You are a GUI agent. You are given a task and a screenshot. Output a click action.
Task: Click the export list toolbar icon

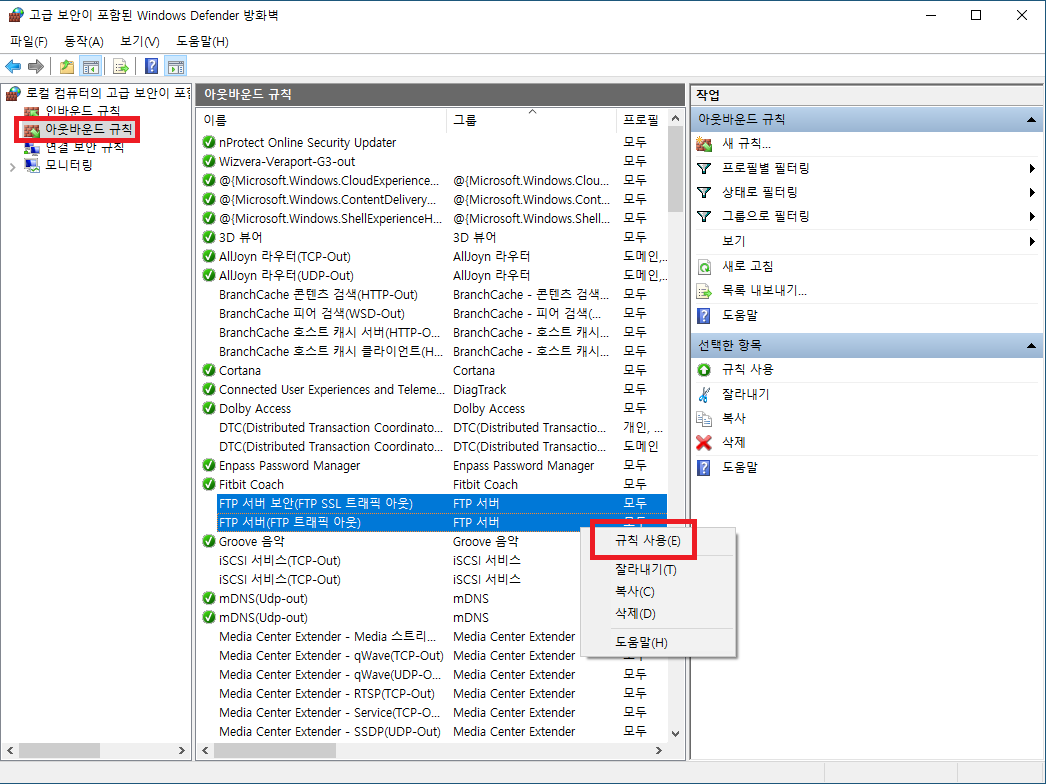tap(120, 66)
